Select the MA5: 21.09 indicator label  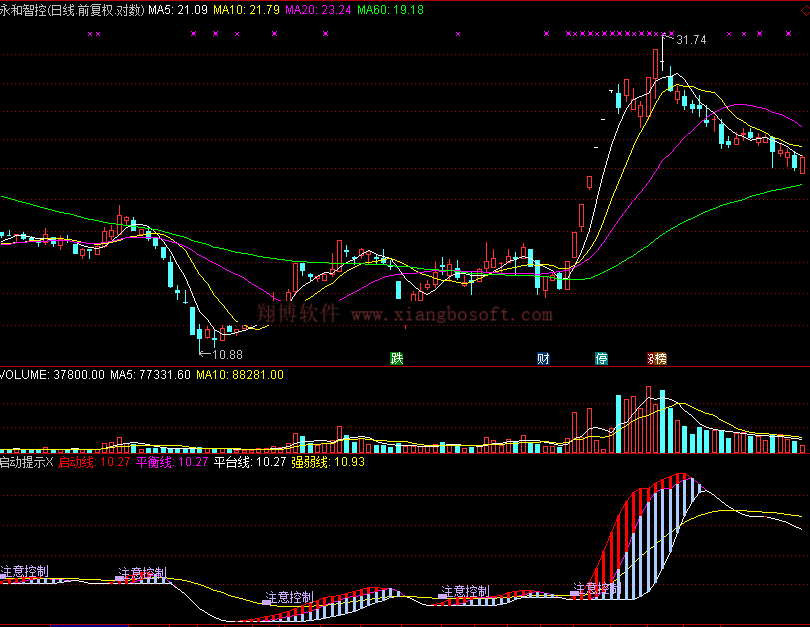pyautogui.click(x=178, y=9)
